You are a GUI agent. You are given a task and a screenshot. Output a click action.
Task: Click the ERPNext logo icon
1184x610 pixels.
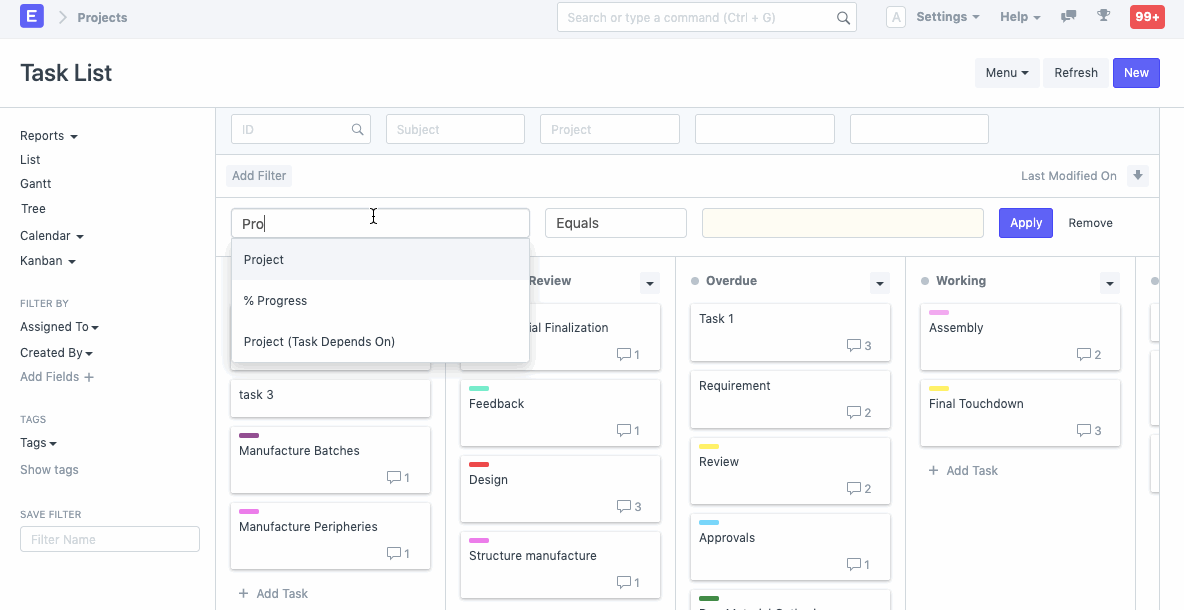click(x=31, y=16)
